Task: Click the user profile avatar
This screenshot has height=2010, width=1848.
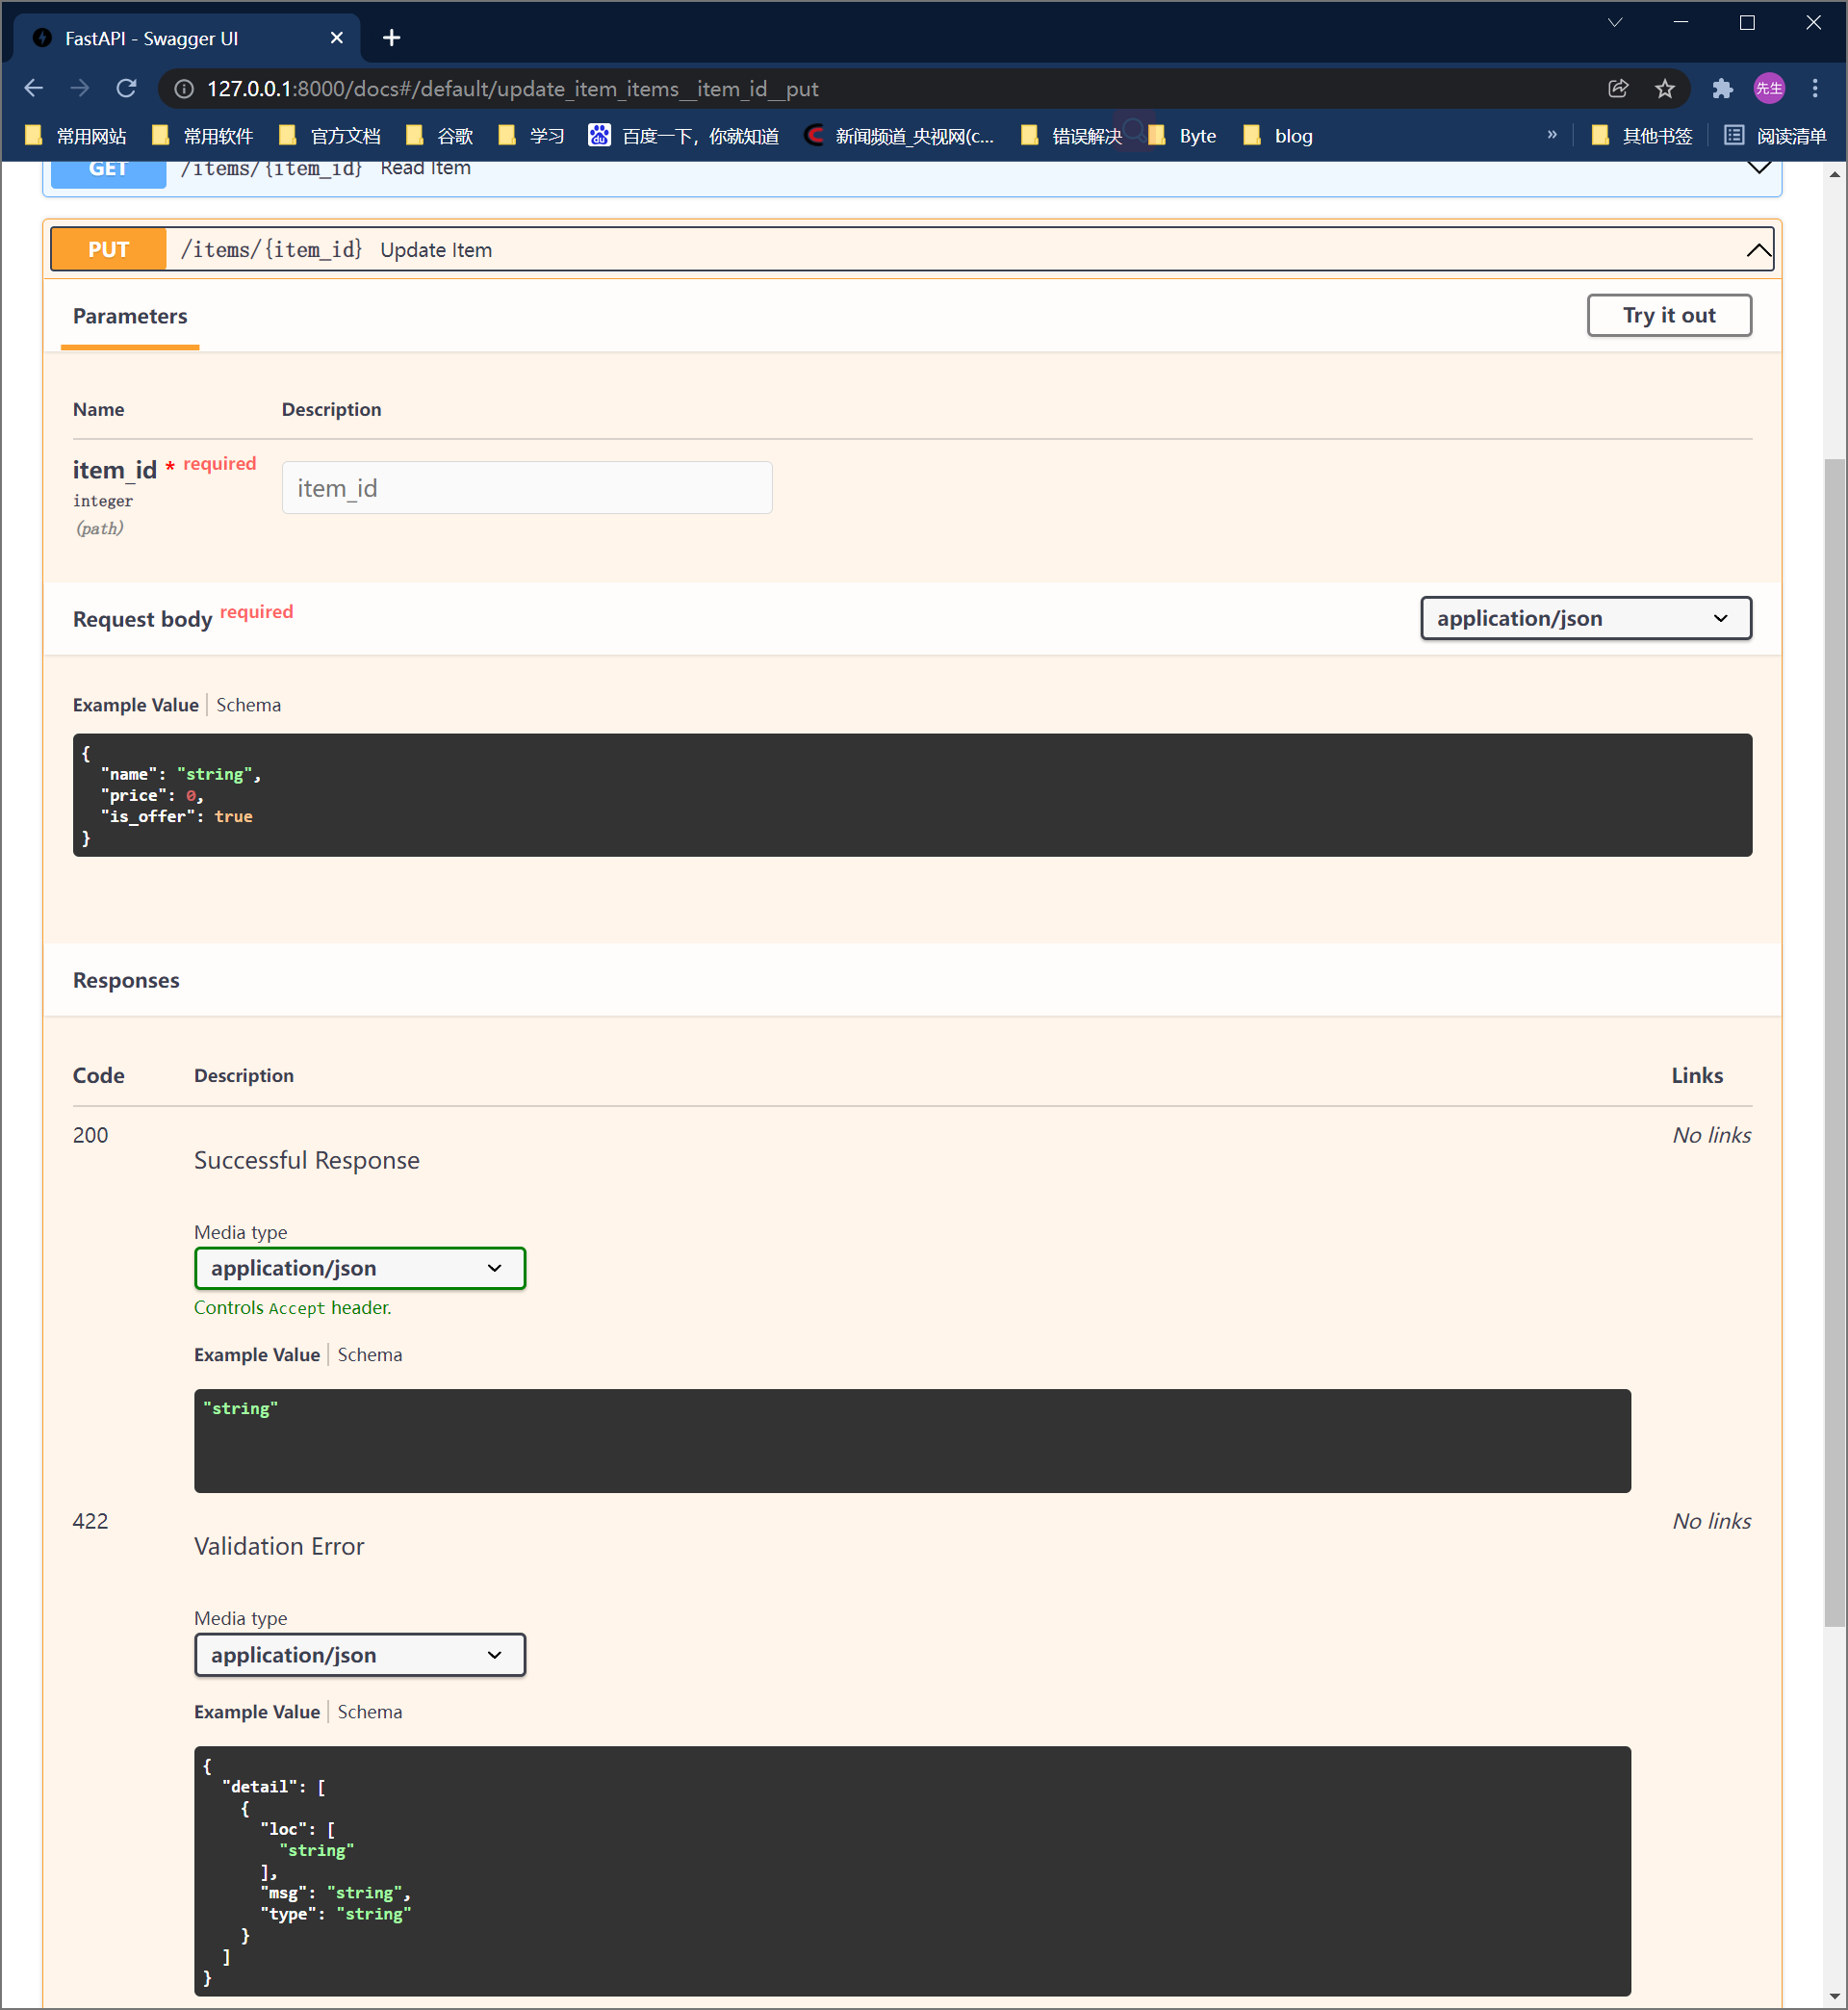Action: pos(1768,89)
